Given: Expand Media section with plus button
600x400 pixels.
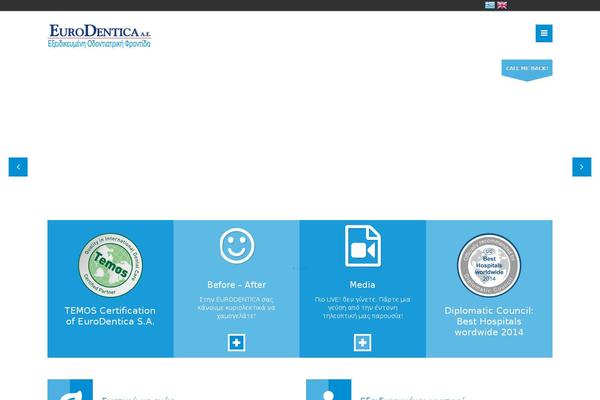Looking at the screenshot, I should point(362,343).
